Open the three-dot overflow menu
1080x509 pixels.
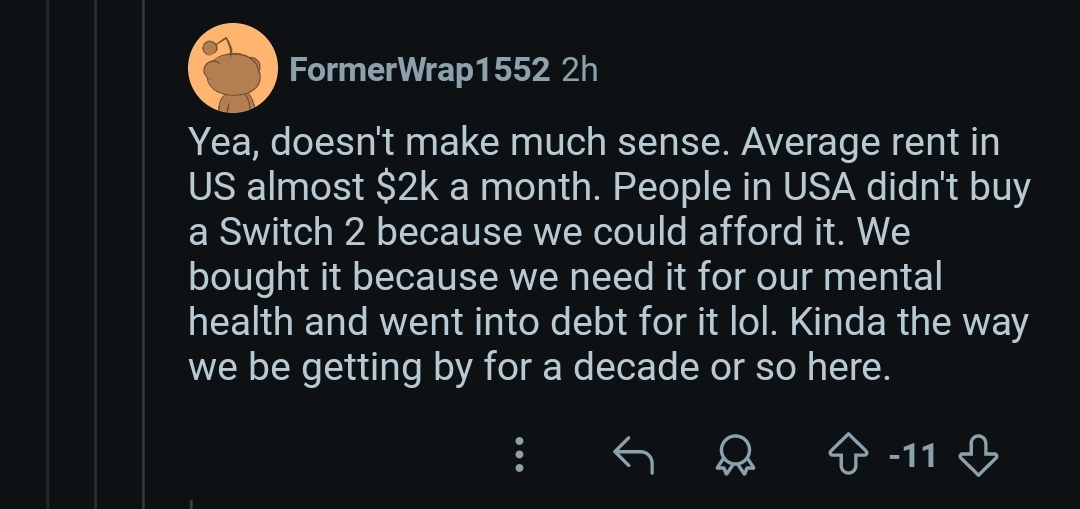[520, 455]
